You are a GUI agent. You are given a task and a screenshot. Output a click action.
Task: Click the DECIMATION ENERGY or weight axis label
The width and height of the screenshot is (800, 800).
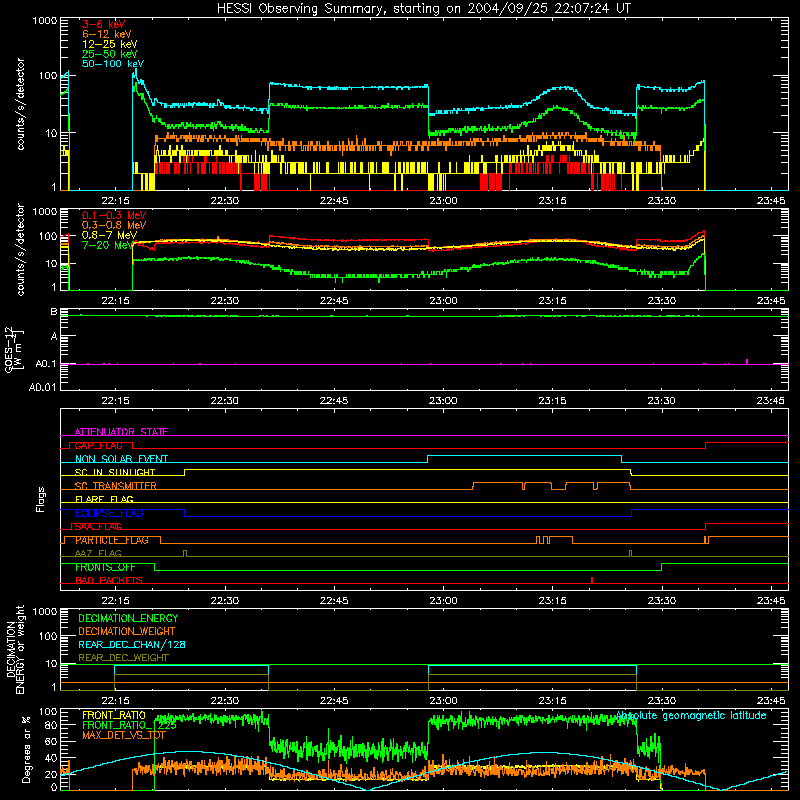(15, 649)
